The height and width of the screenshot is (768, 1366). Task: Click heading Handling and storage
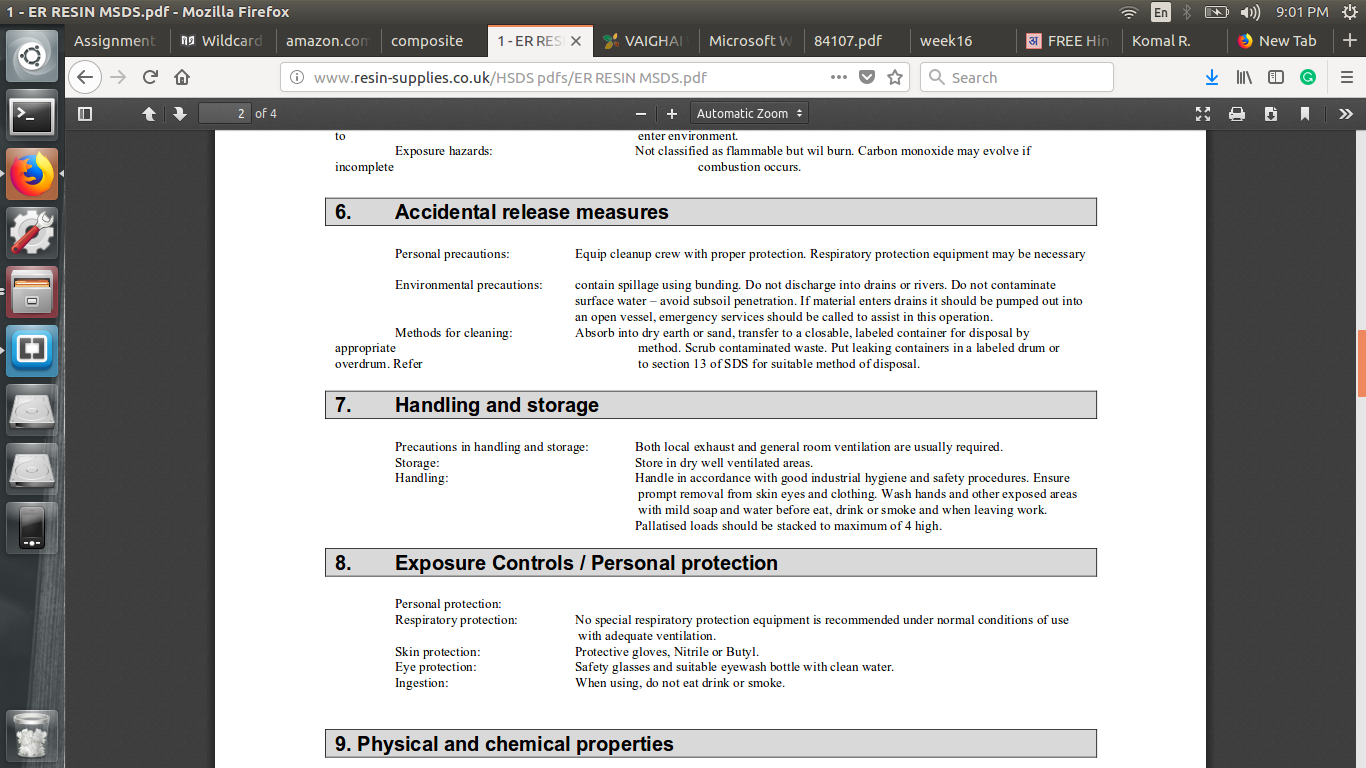pos(497,405)
